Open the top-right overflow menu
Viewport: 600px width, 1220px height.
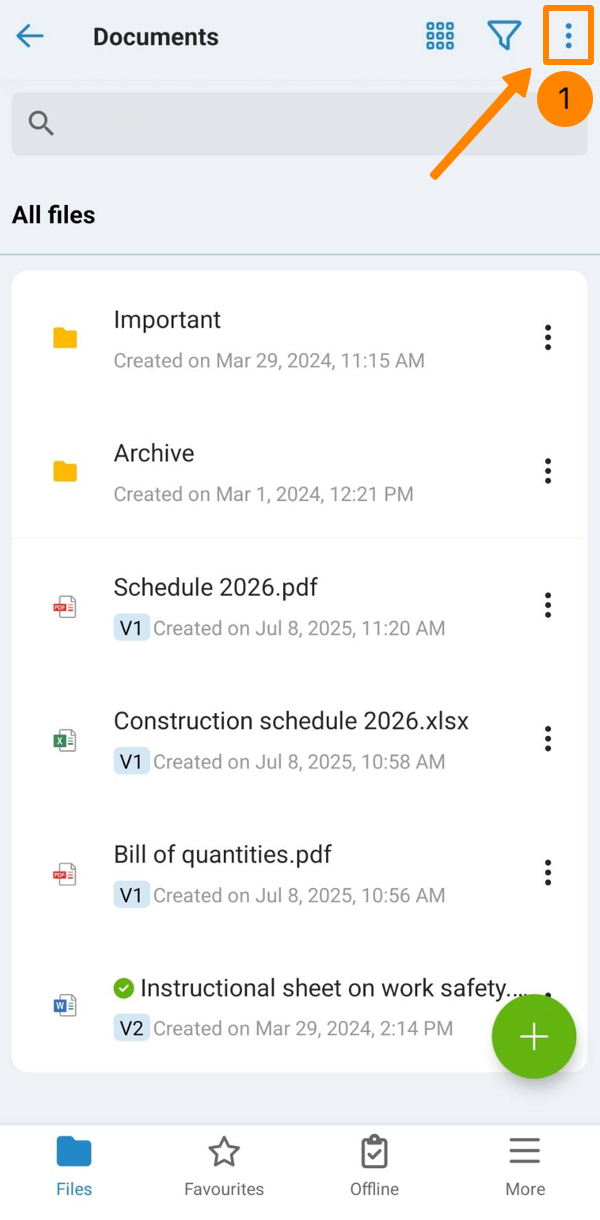coord(568,37)
